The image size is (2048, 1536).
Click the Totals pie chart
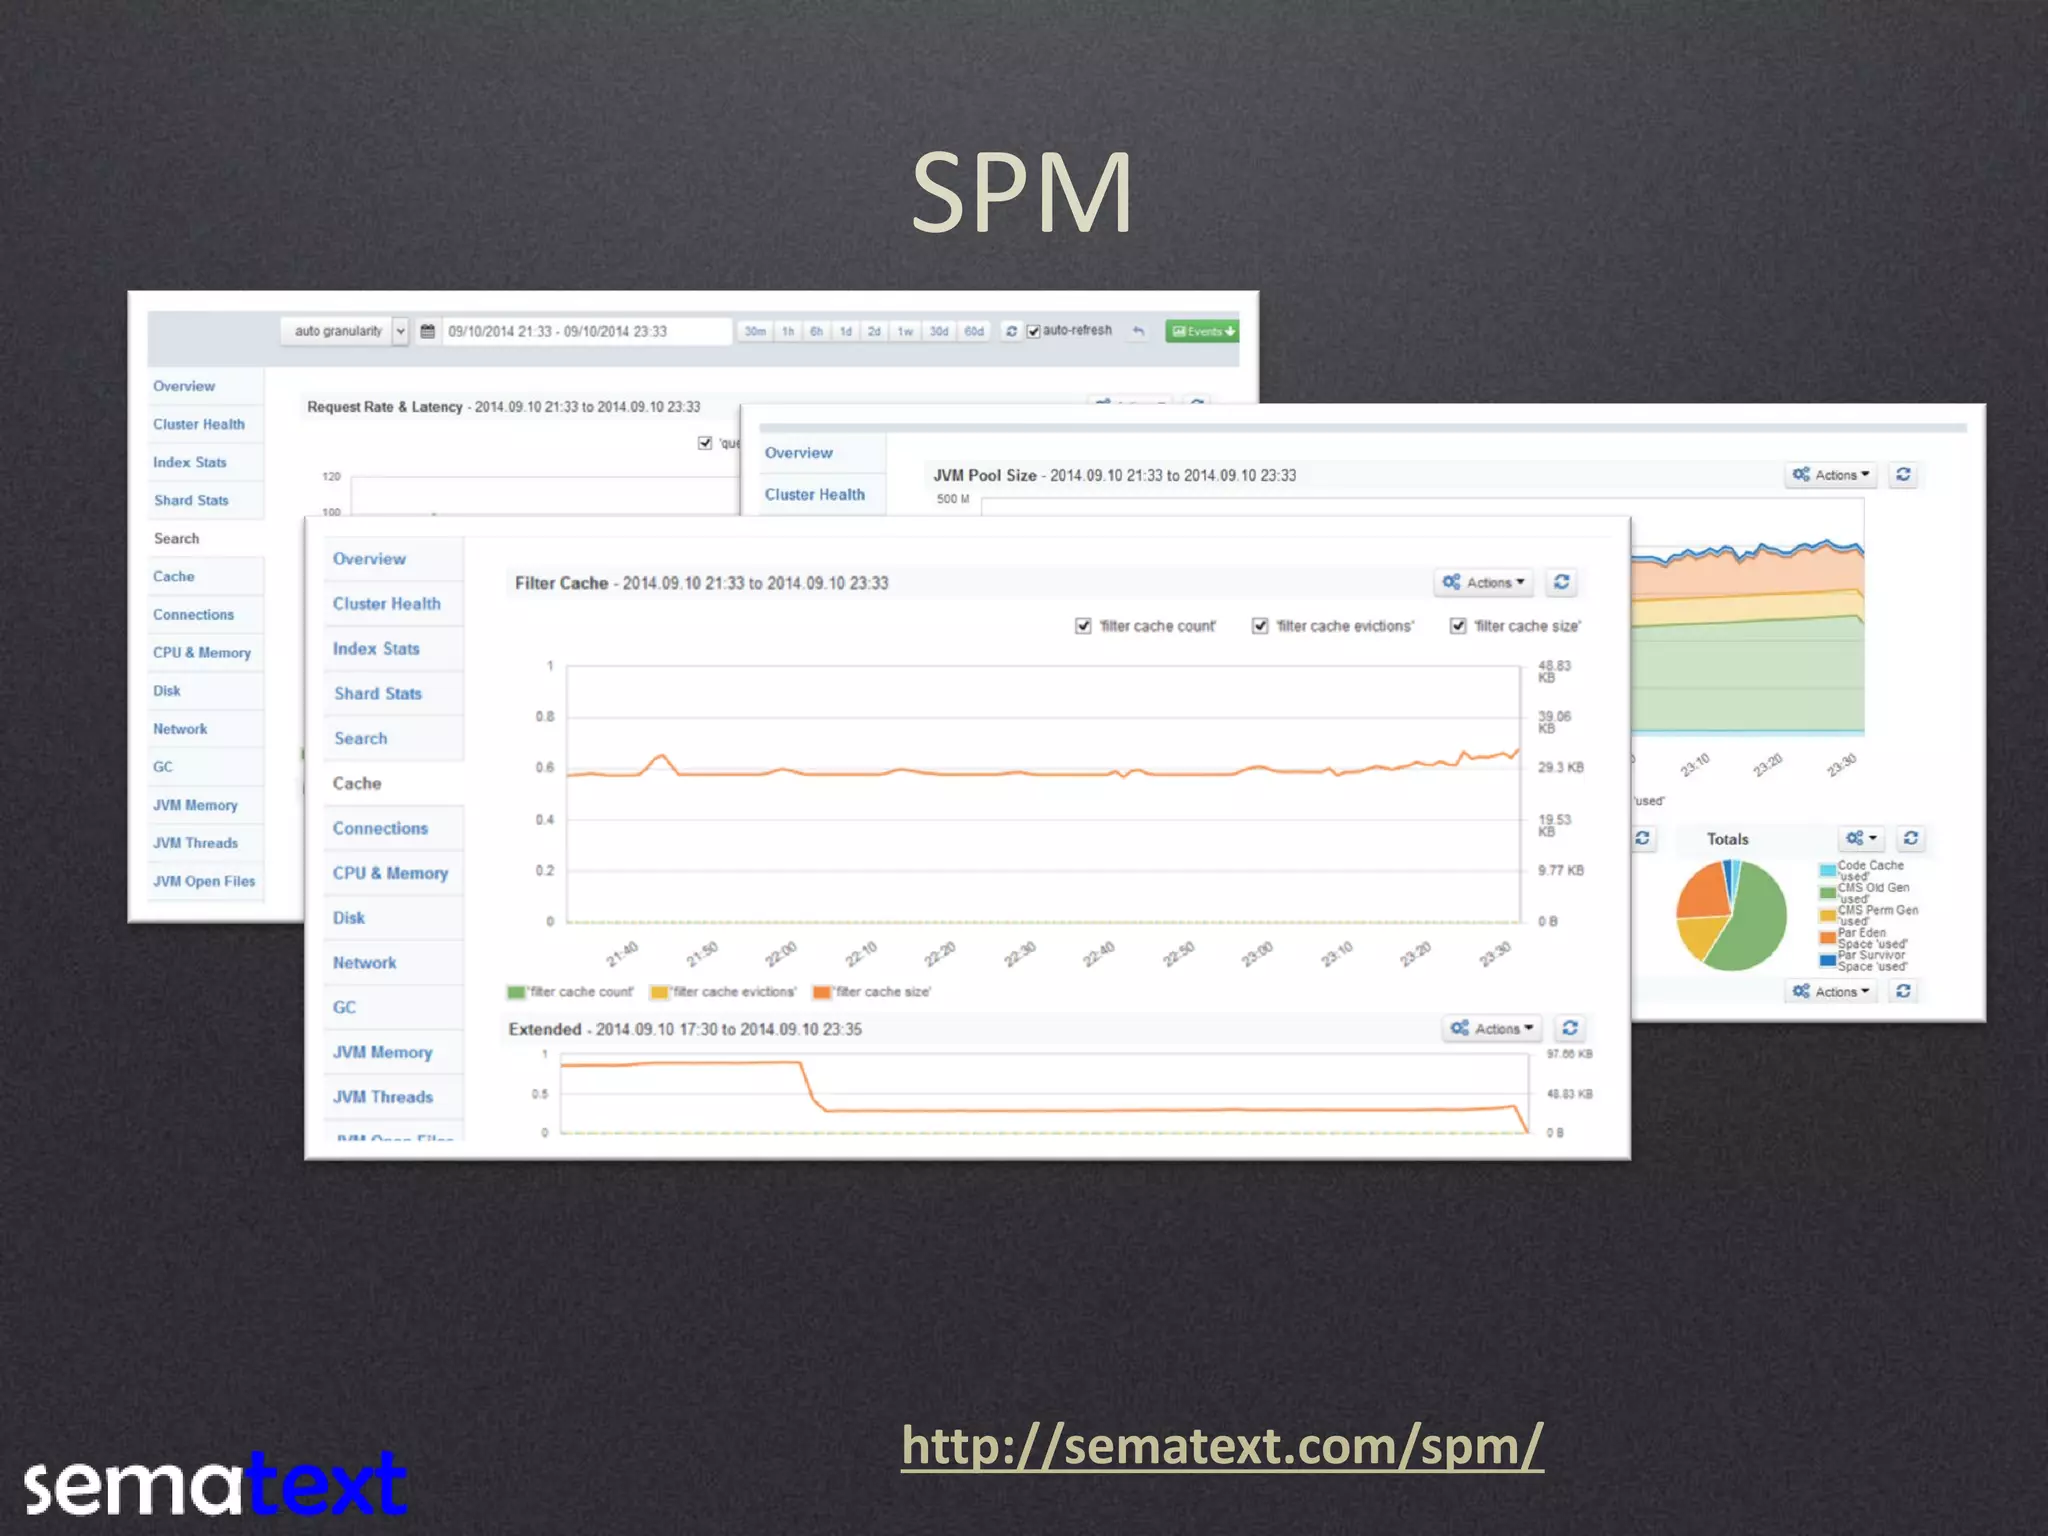[1731, 915]
